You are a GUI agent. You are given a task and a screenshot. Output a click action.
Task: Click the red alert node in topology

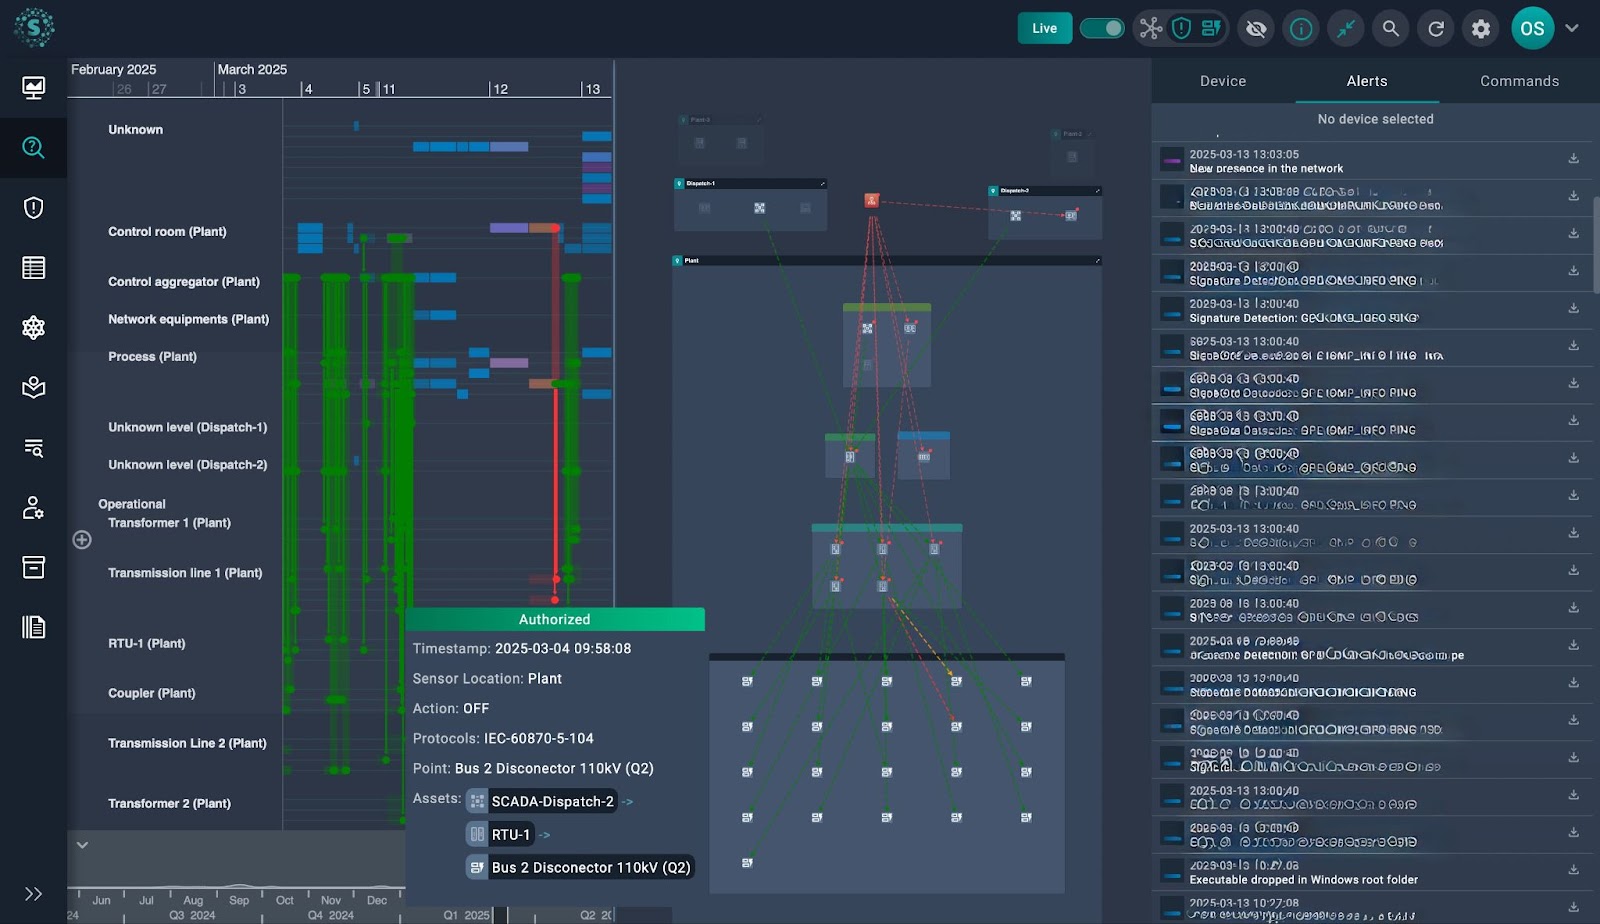pyautogui.click(x=872, y=201)
